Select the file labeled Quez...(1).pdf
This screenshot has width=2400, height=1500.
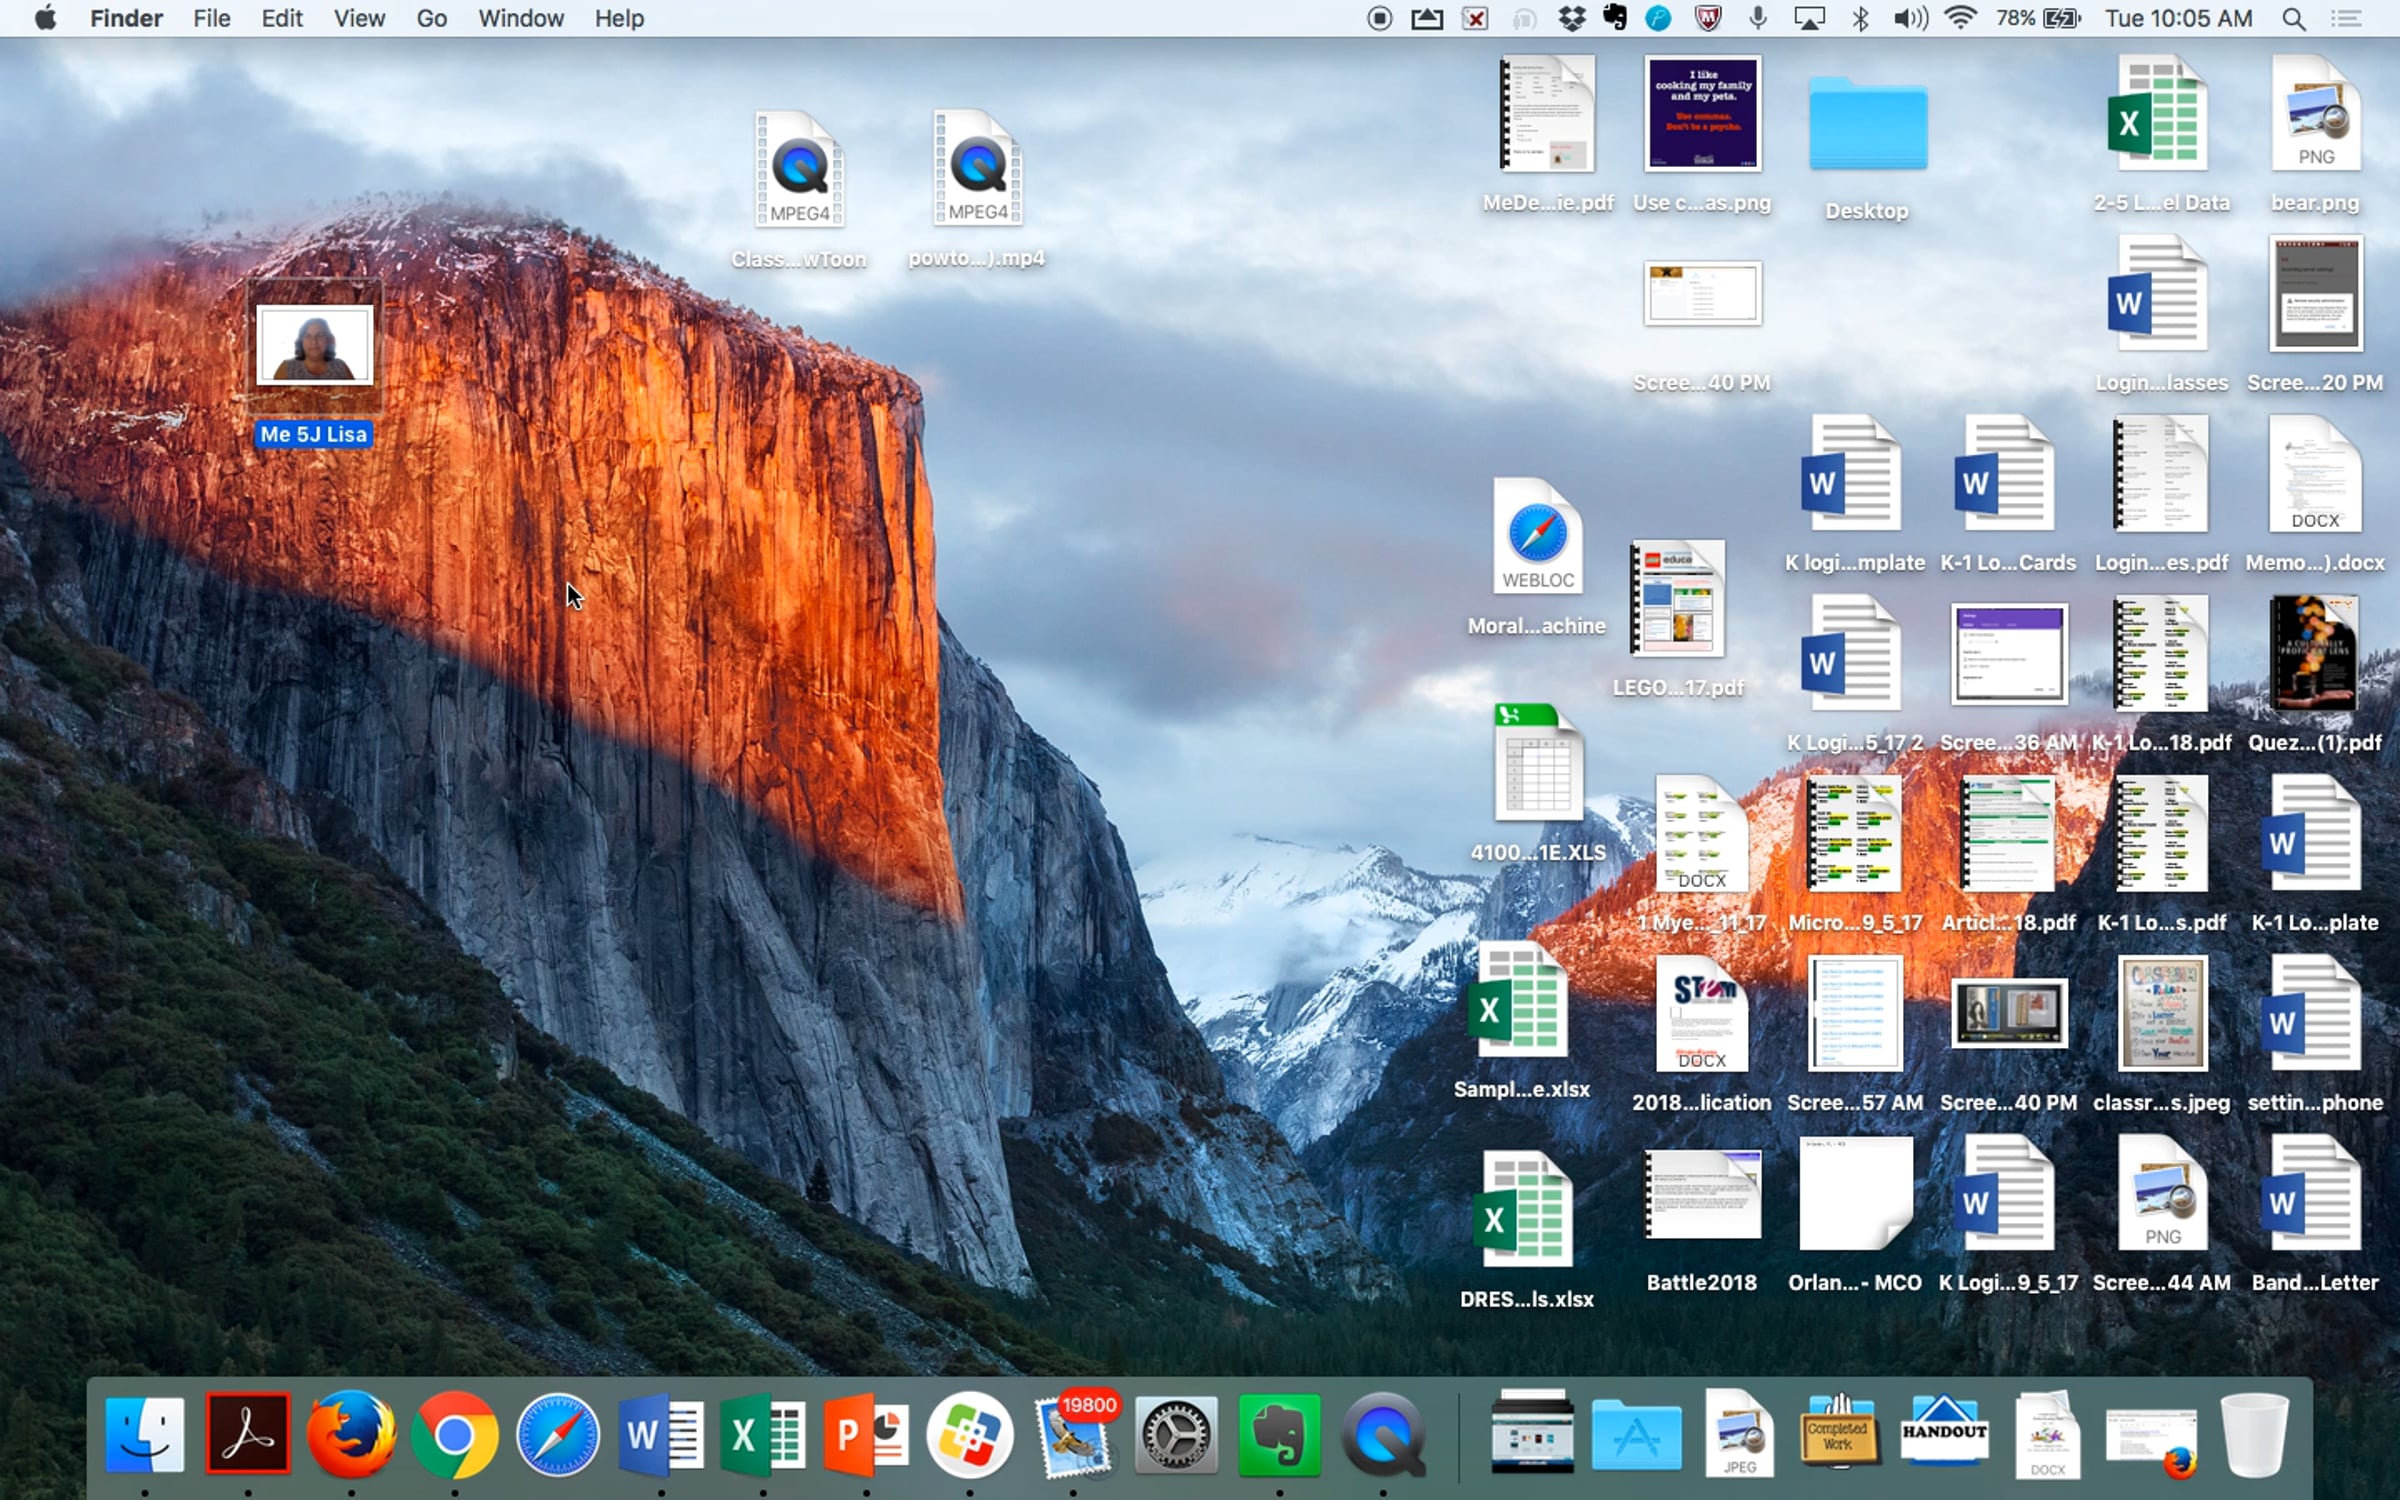point(2315,653)
